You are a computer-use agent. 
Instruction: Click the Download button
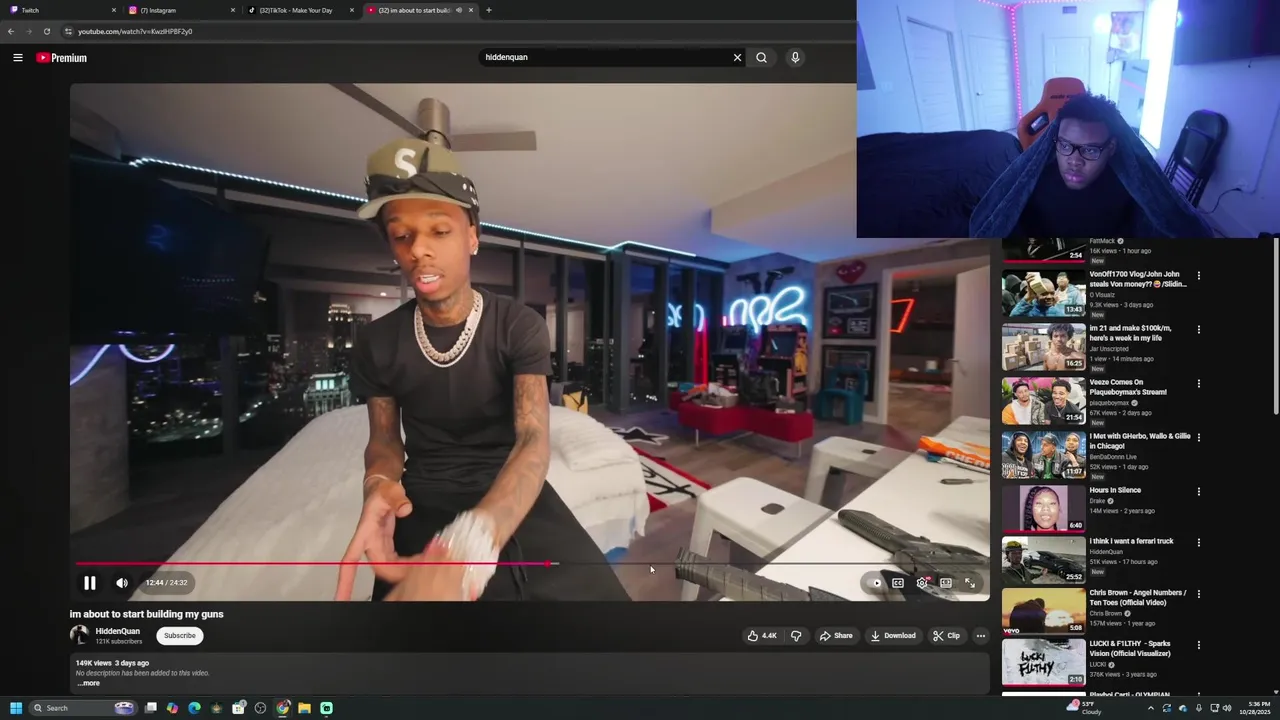tap(893, 636)
